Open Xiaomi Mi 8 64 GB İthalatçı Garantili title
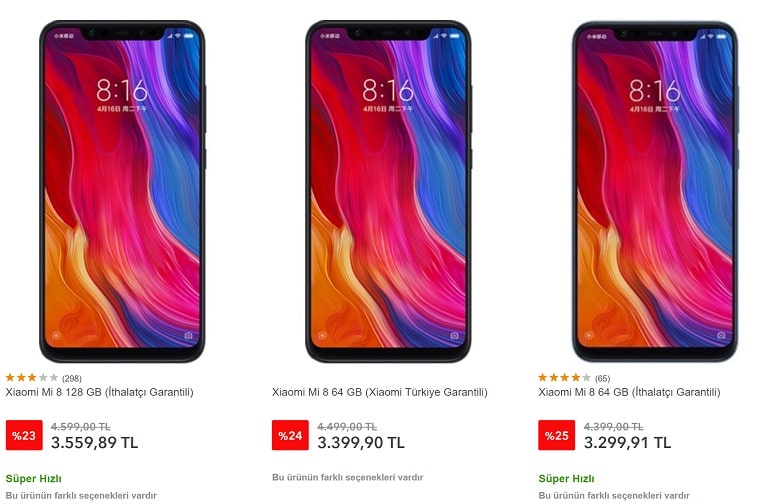 [629, 392]
